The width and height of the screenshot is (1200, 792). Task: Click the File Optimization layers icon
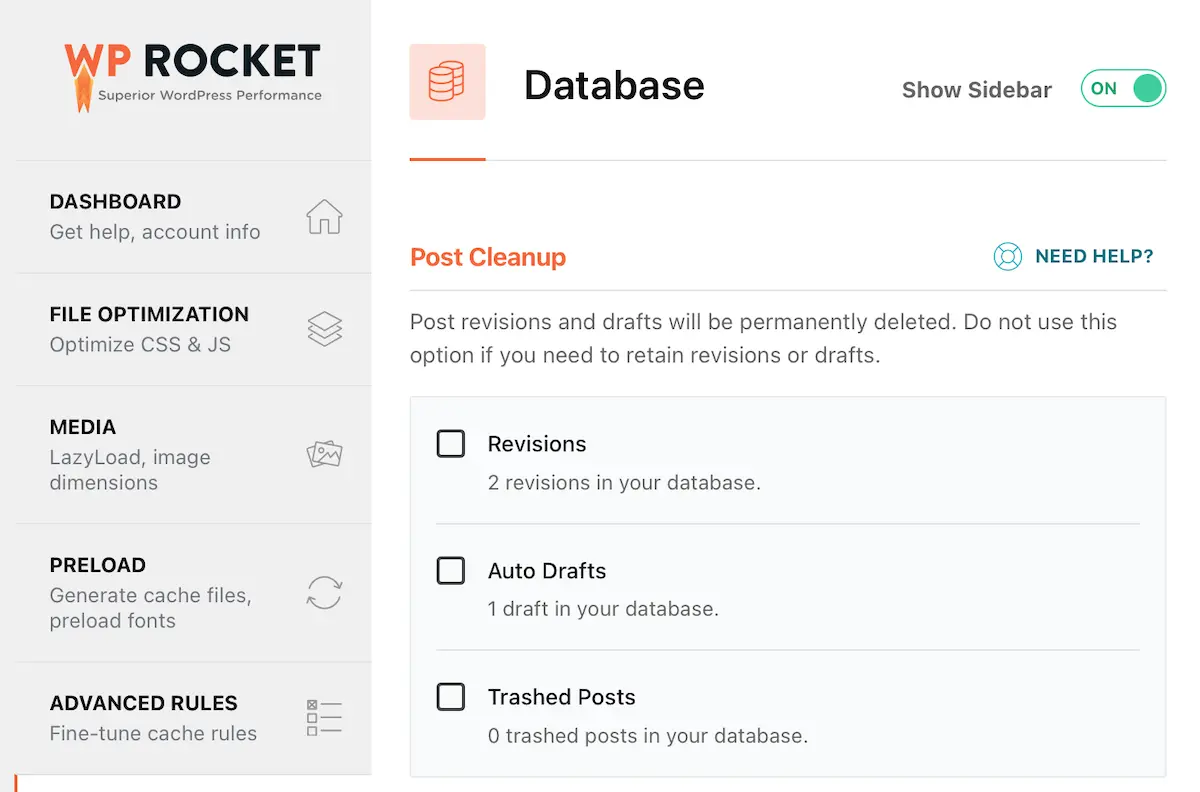[x=324, y=329]
